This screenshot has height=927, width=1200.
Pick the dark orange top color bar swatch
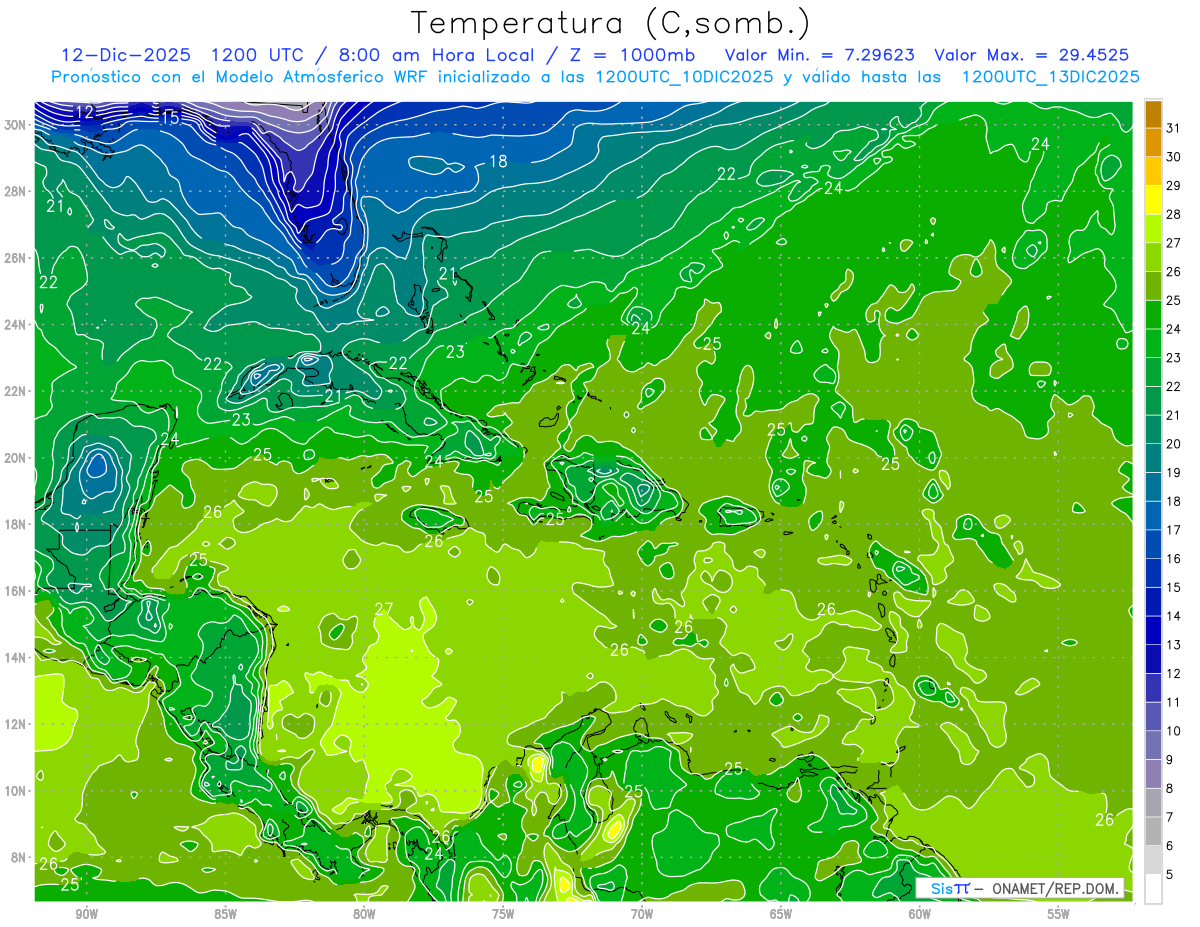pos(1153,113)
